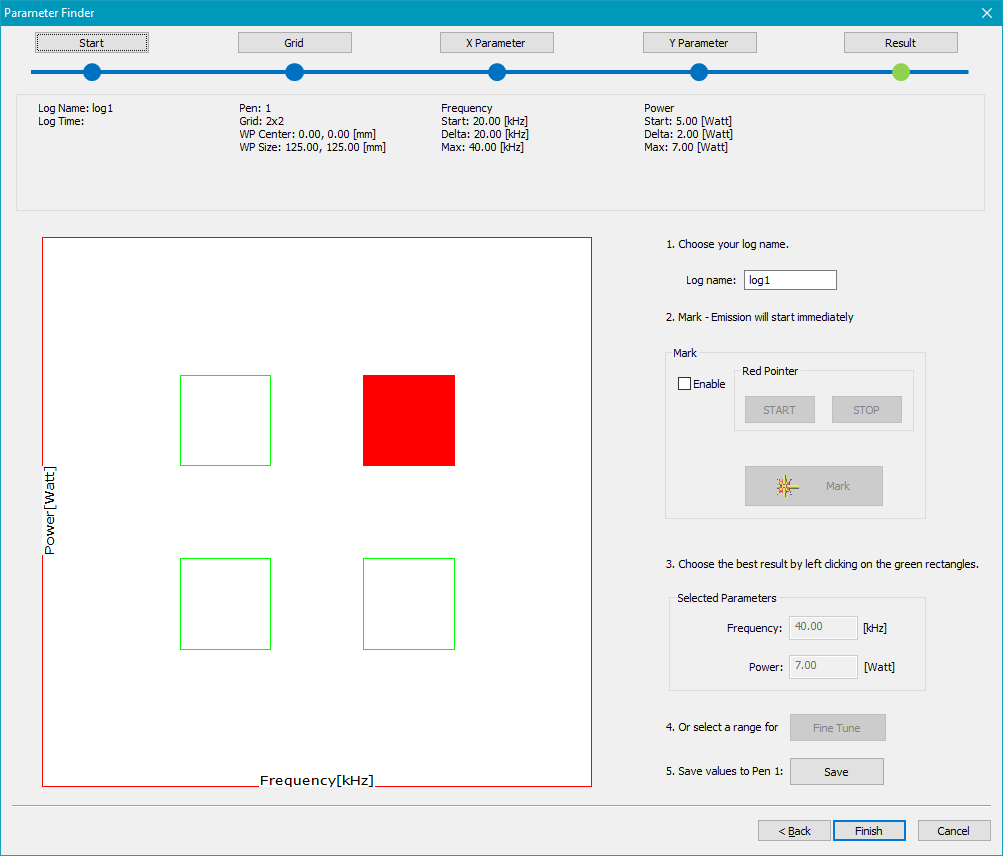Click the green Result progress dot

(x=901, y=72)
